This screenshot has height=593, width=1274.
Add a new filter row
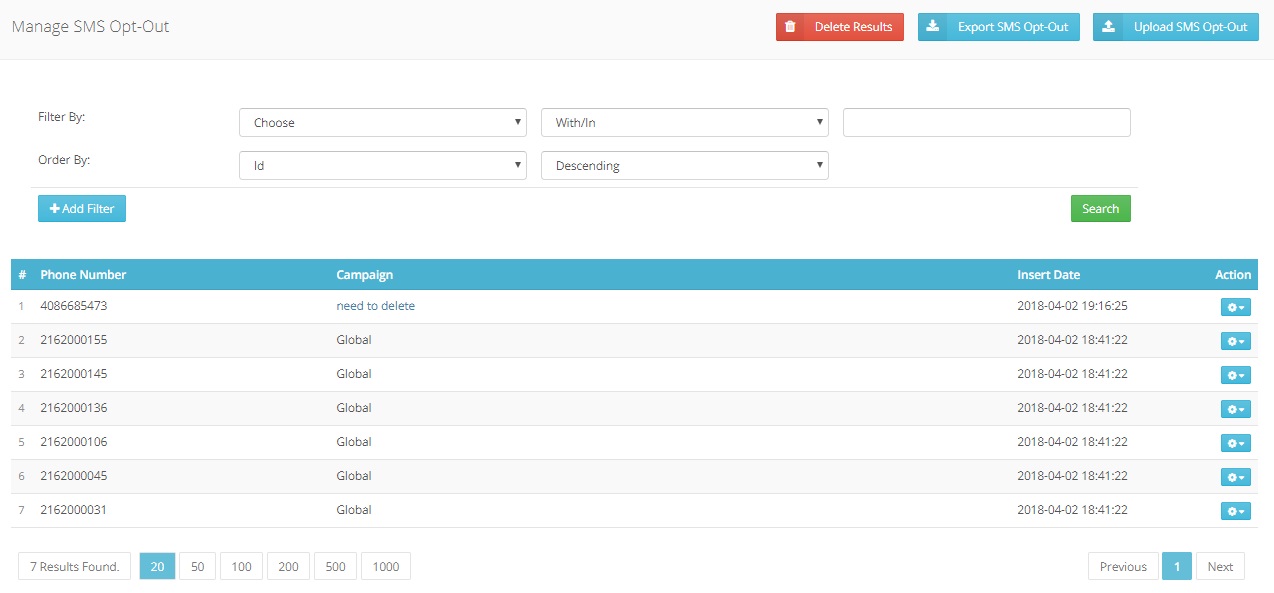coord(82,209)
